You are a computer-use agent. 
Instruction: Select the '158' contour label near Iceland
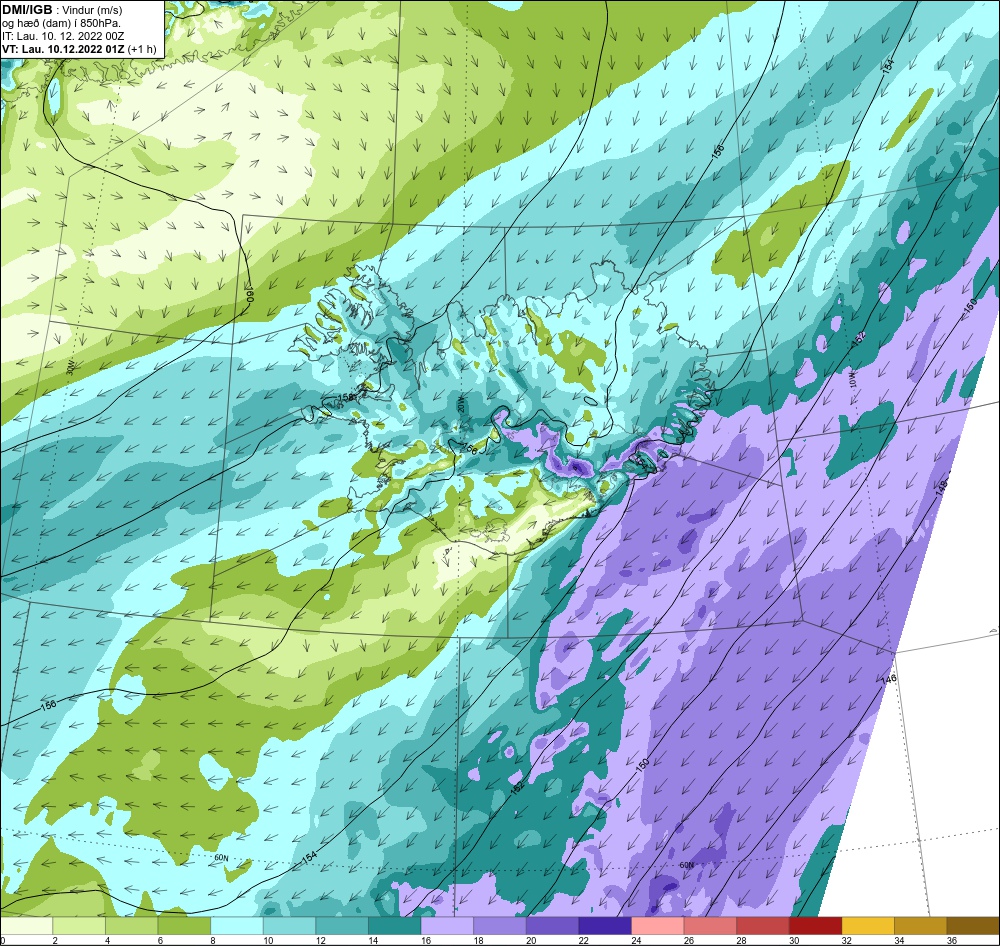click(x=345, y=397)
